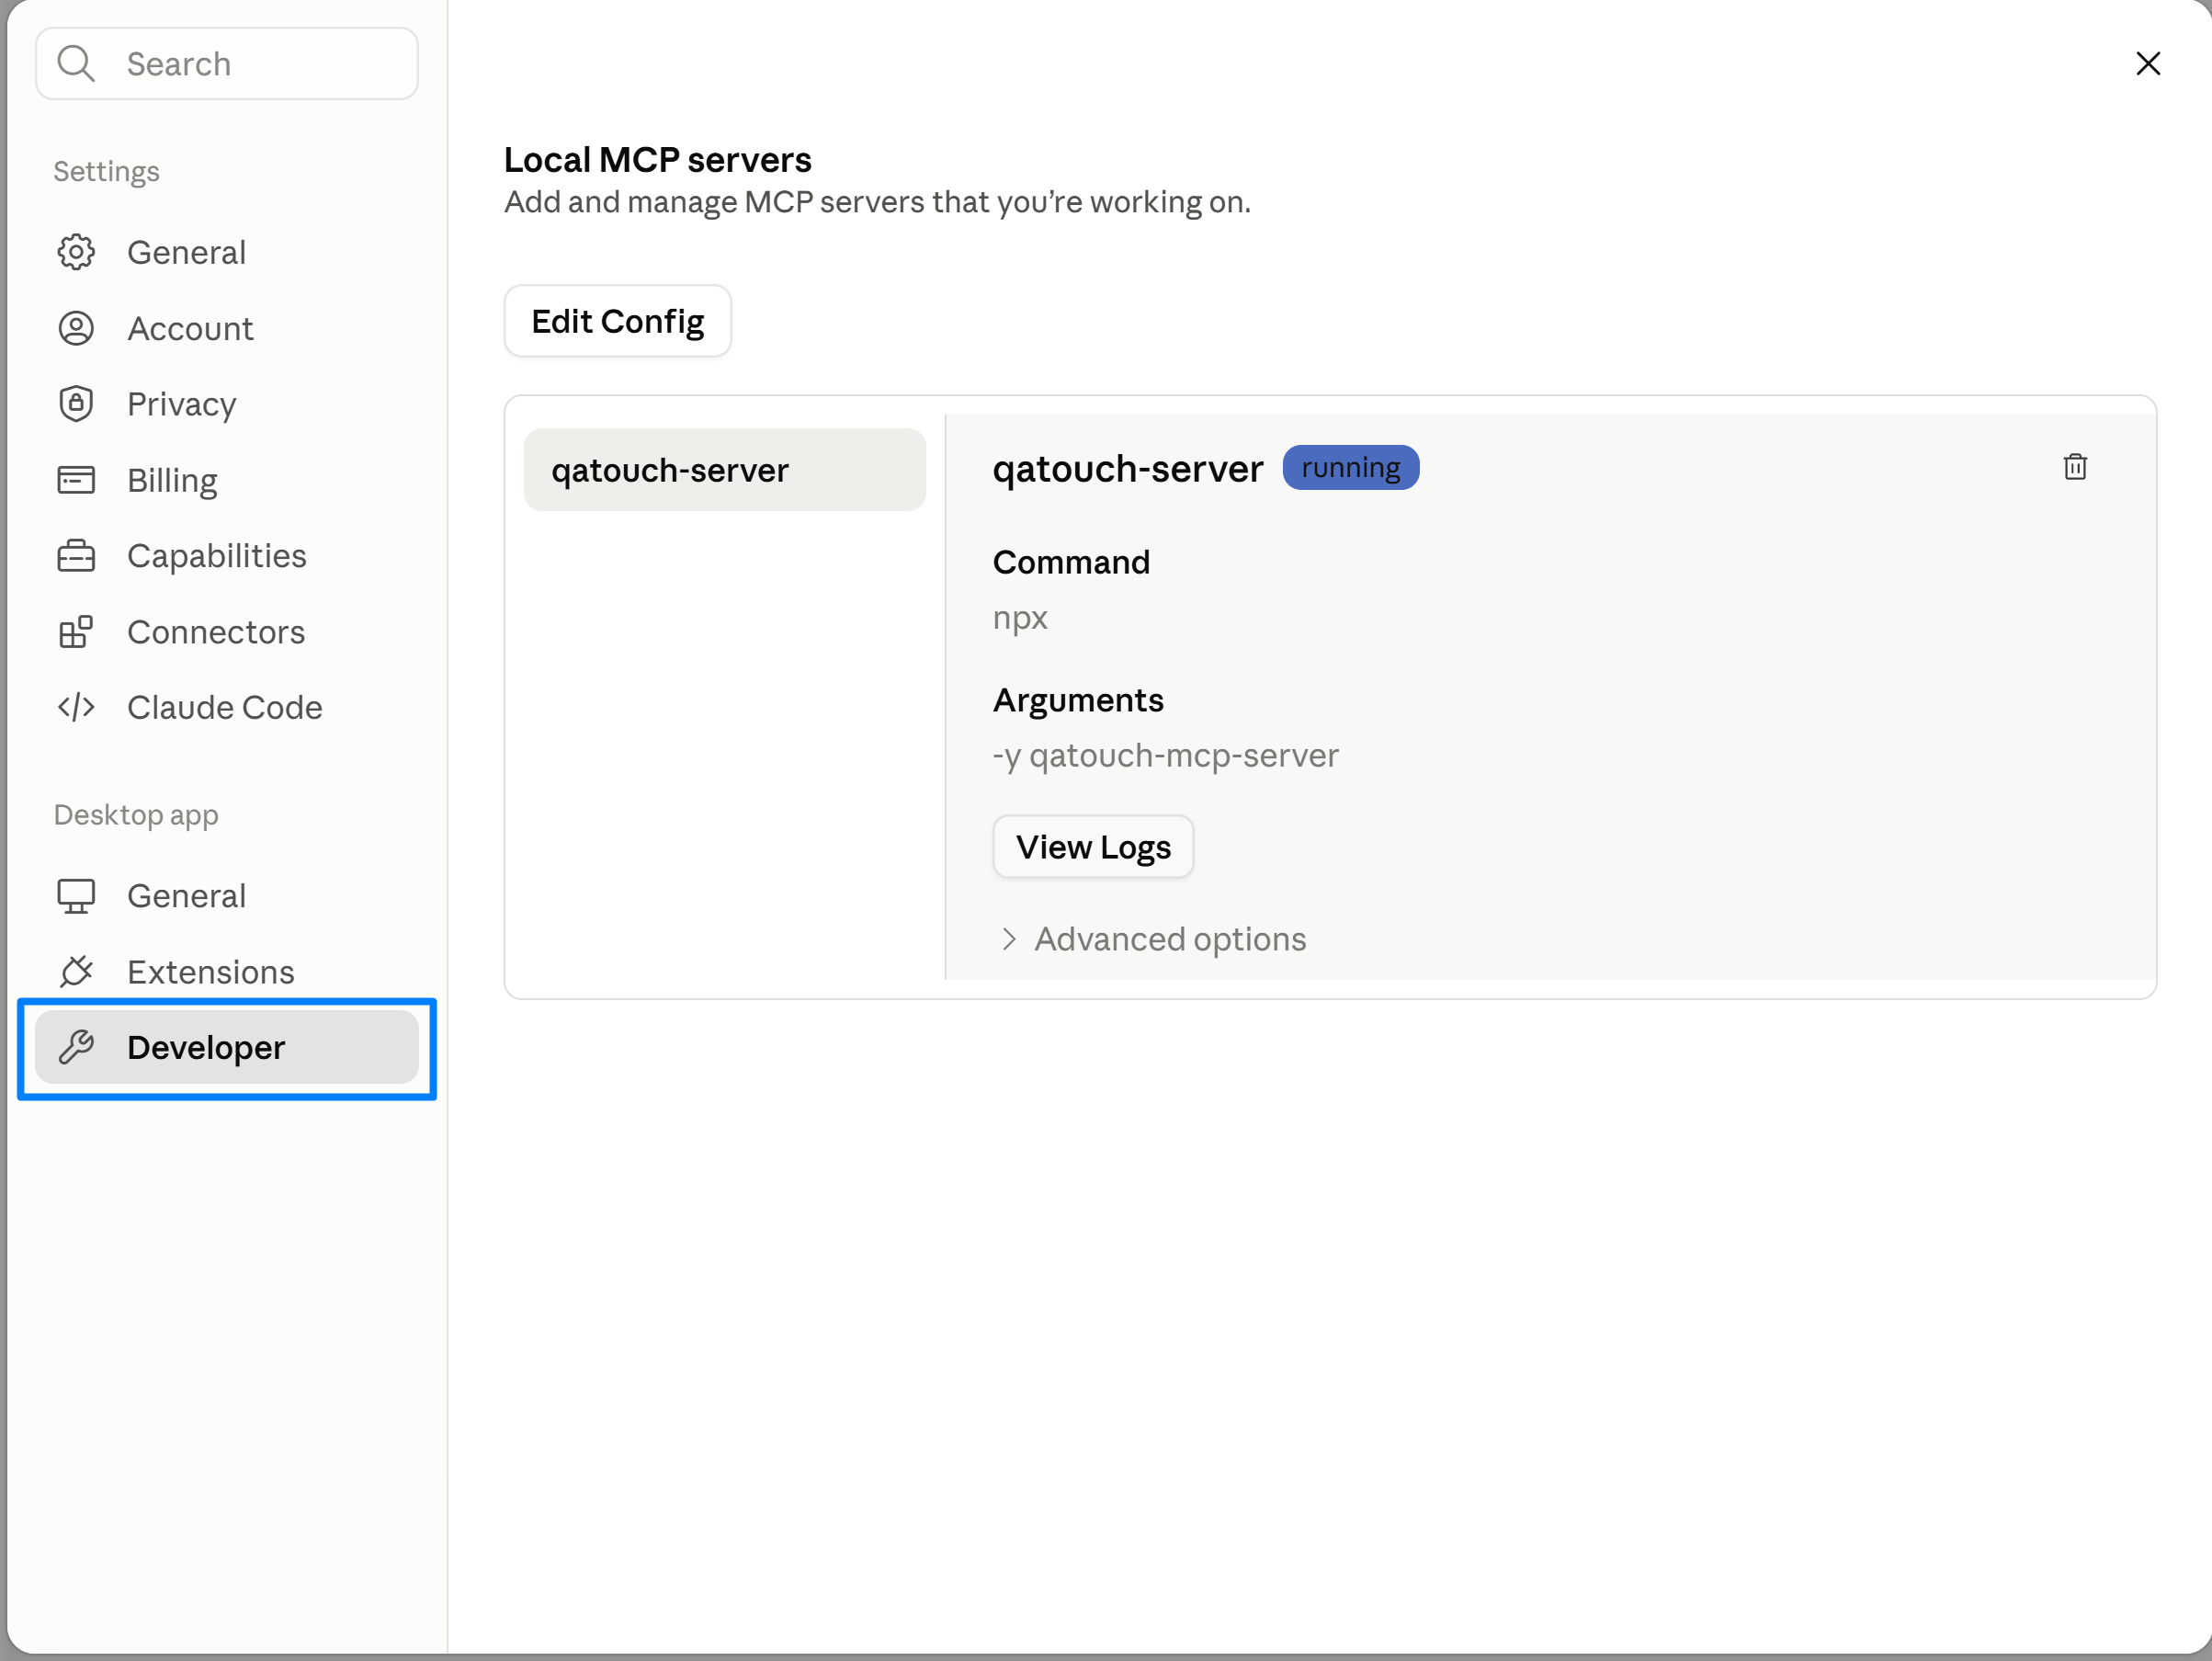Open the Connectors section
This screenshot has height=1661, width=2212.
coord(226,632)
